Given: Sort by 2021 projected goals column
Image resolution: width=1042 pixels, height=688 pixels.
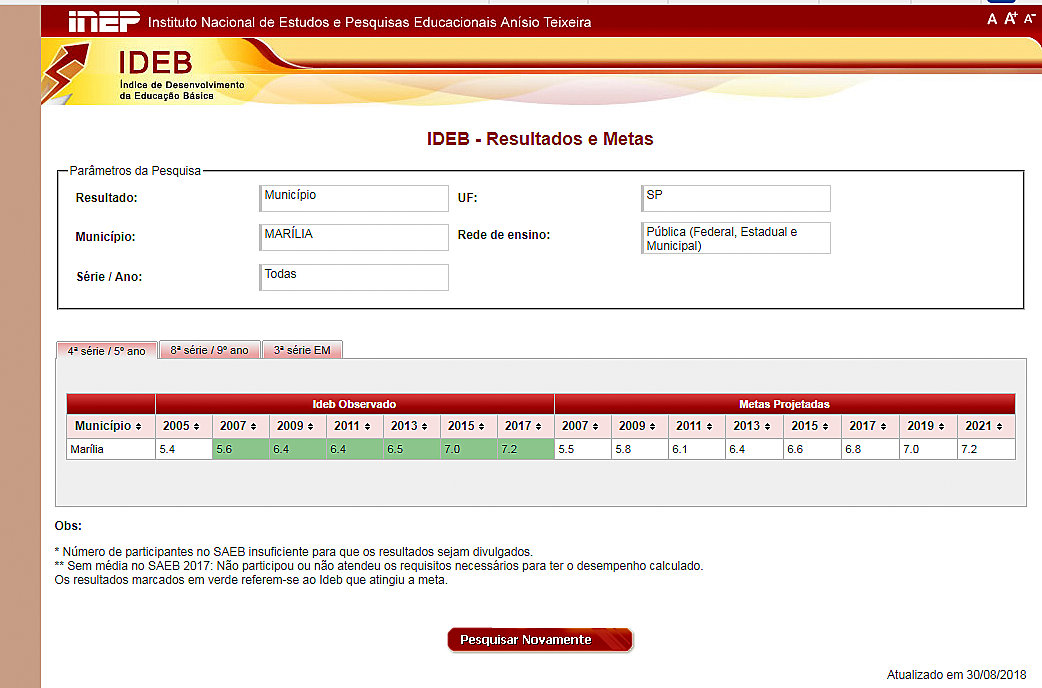Looking at the screenshot, I should coord(985,426).
